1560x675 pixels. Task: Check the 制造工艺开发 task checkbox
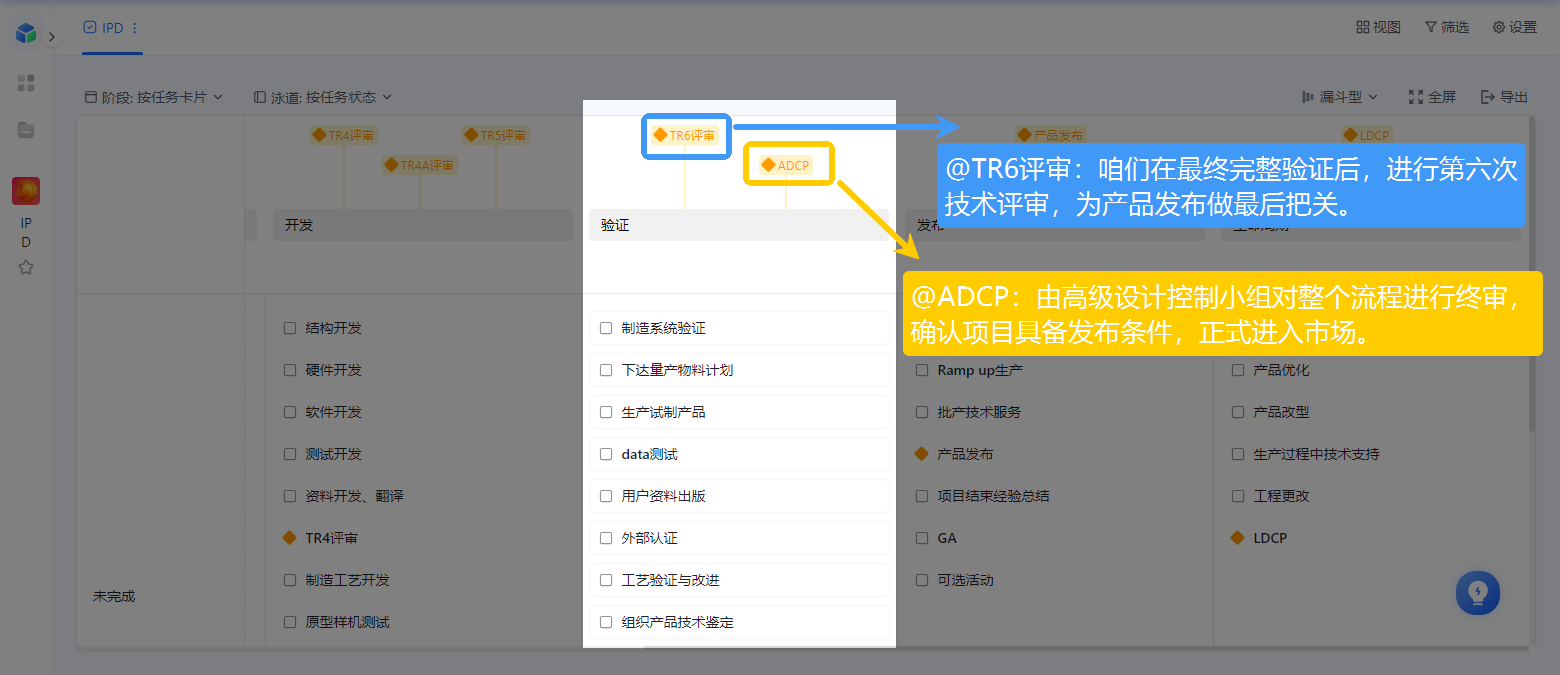(290, 580)
